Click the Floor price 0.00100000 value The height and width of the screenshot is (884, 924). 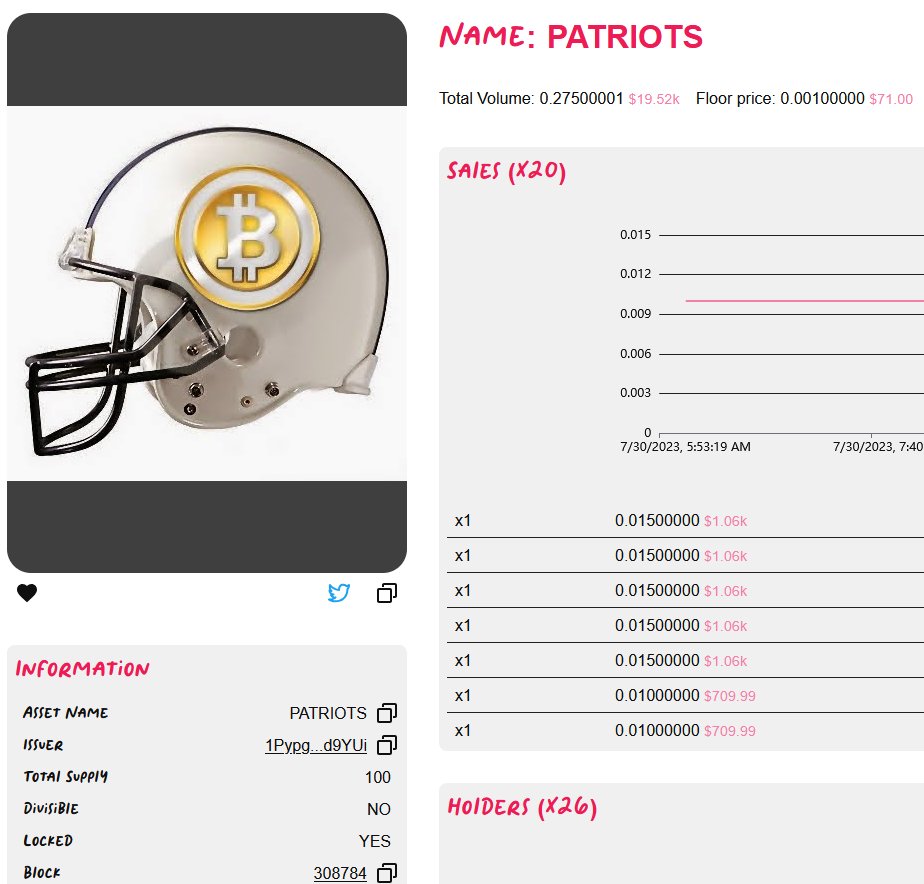tap(822, 98)
